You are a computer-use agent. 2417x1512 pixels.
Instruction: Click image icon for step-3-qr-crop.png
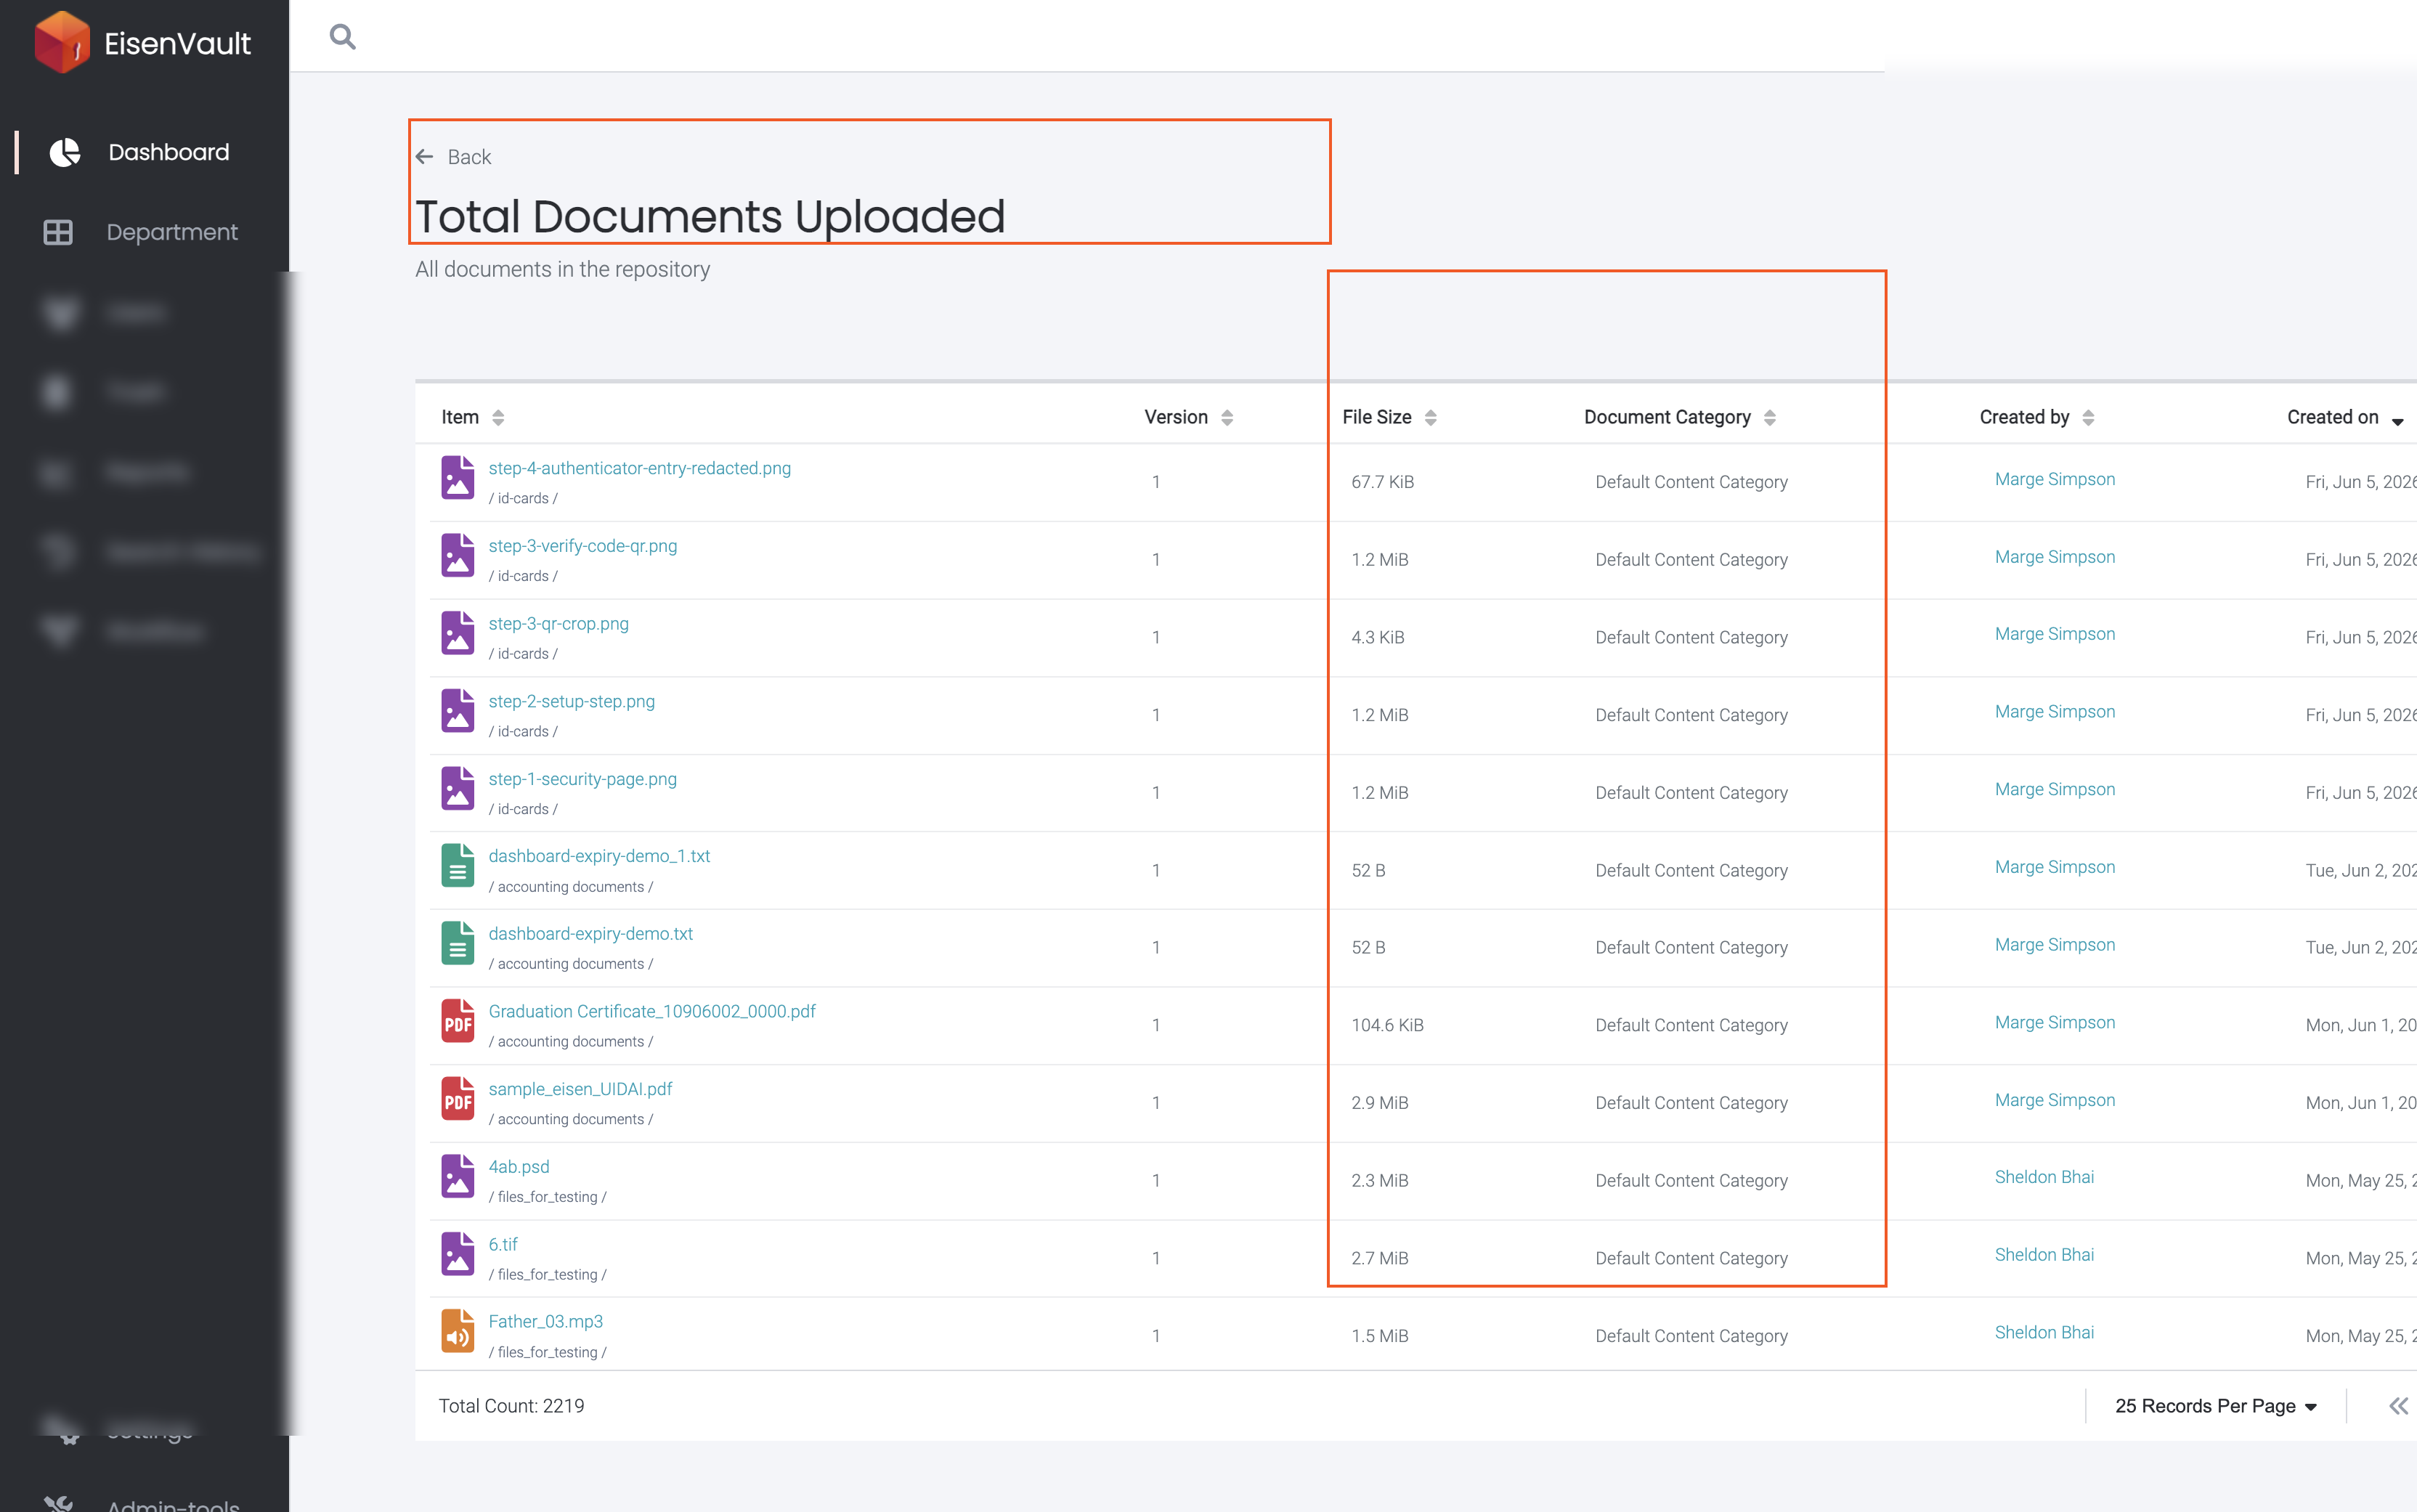click(458, 633)
